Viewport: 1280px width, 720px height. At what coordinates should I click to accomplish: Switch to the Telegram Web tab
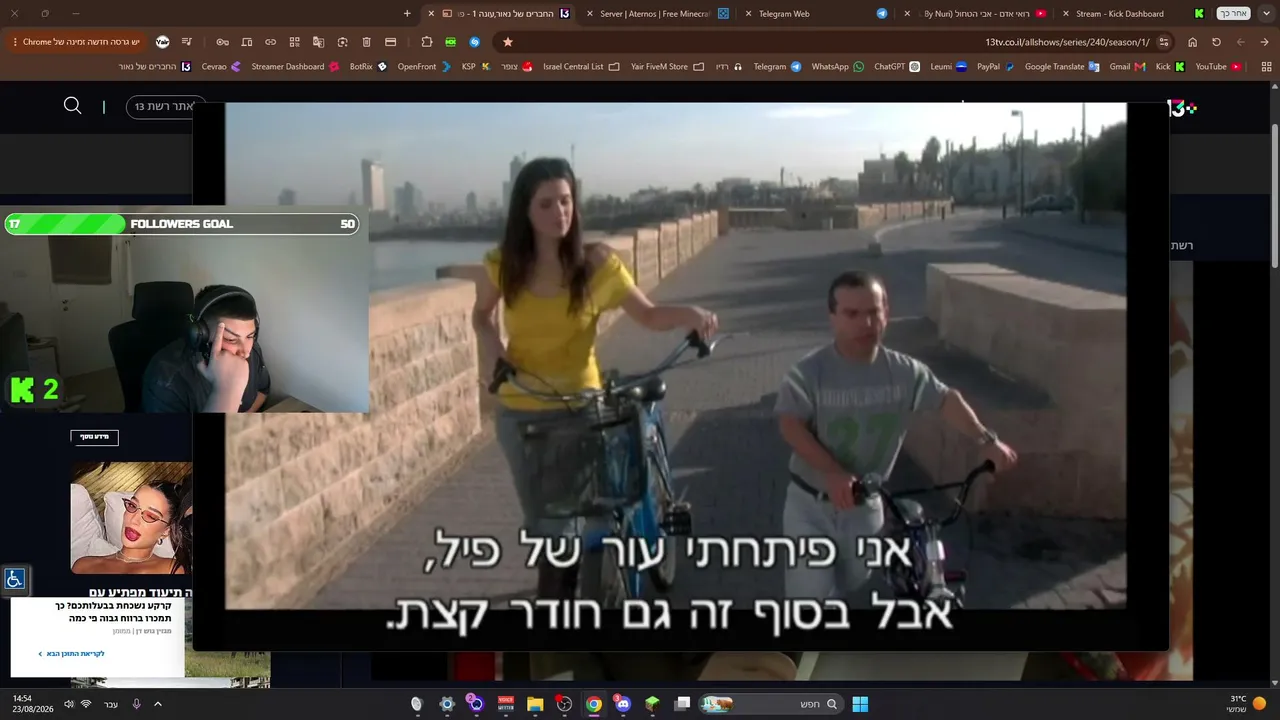click(x=815, y=14)
